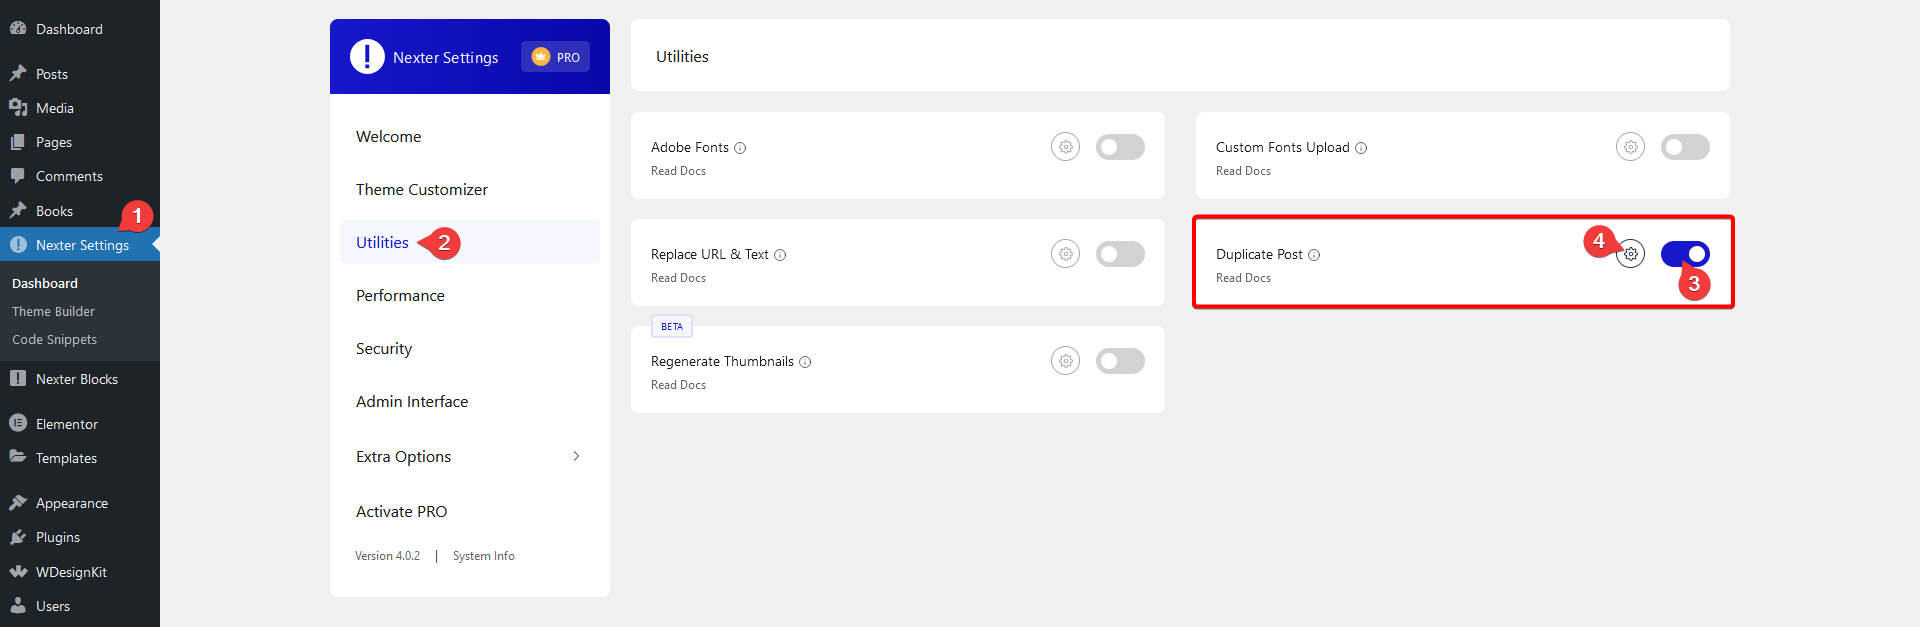Click info icon beside Replace URL & Text
Screen dimensions: 1920x627
[x=780, y=255]
